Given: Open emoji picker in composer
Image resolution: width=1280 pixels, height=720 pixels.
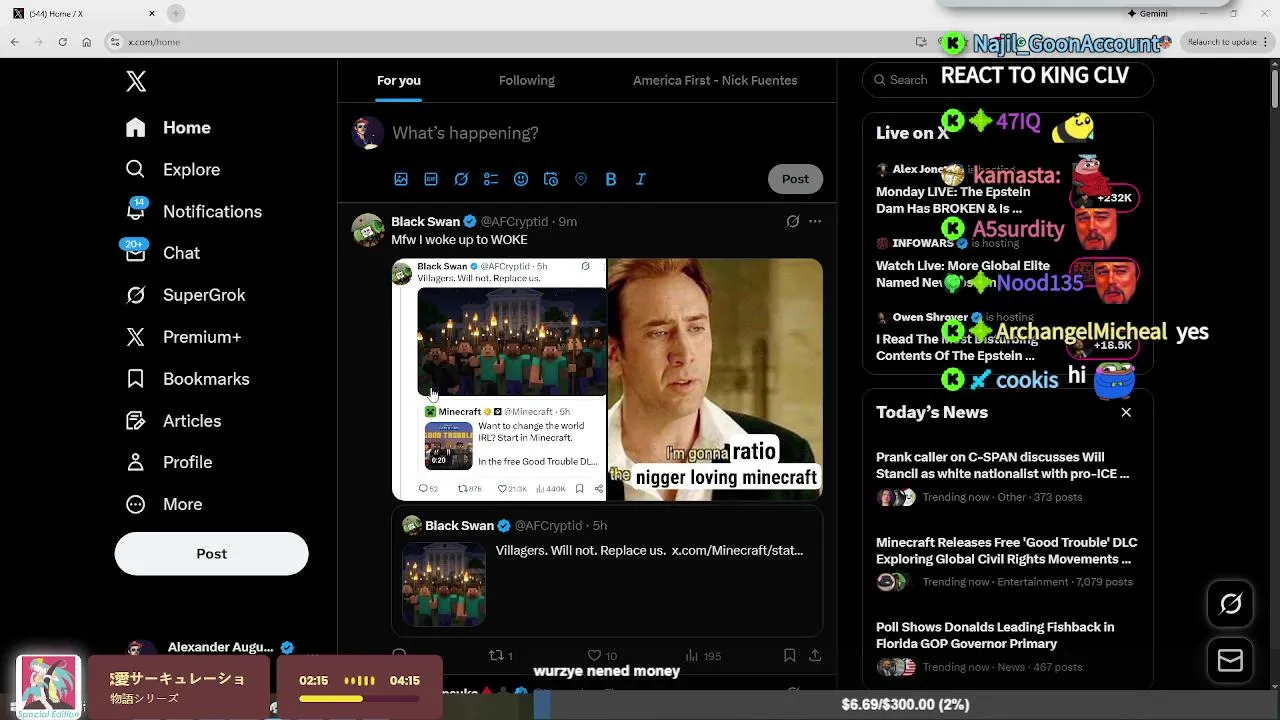Looking at the screenshot, I should pyautogui.click(x=521, y=179).
